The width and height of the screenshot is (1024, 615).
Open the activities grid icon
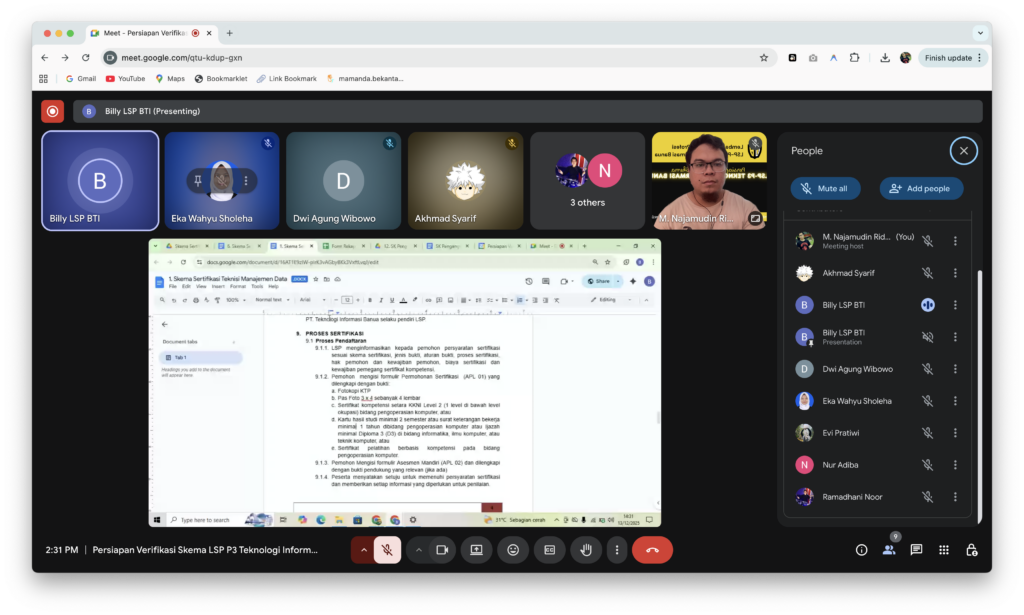coord(943,550)
